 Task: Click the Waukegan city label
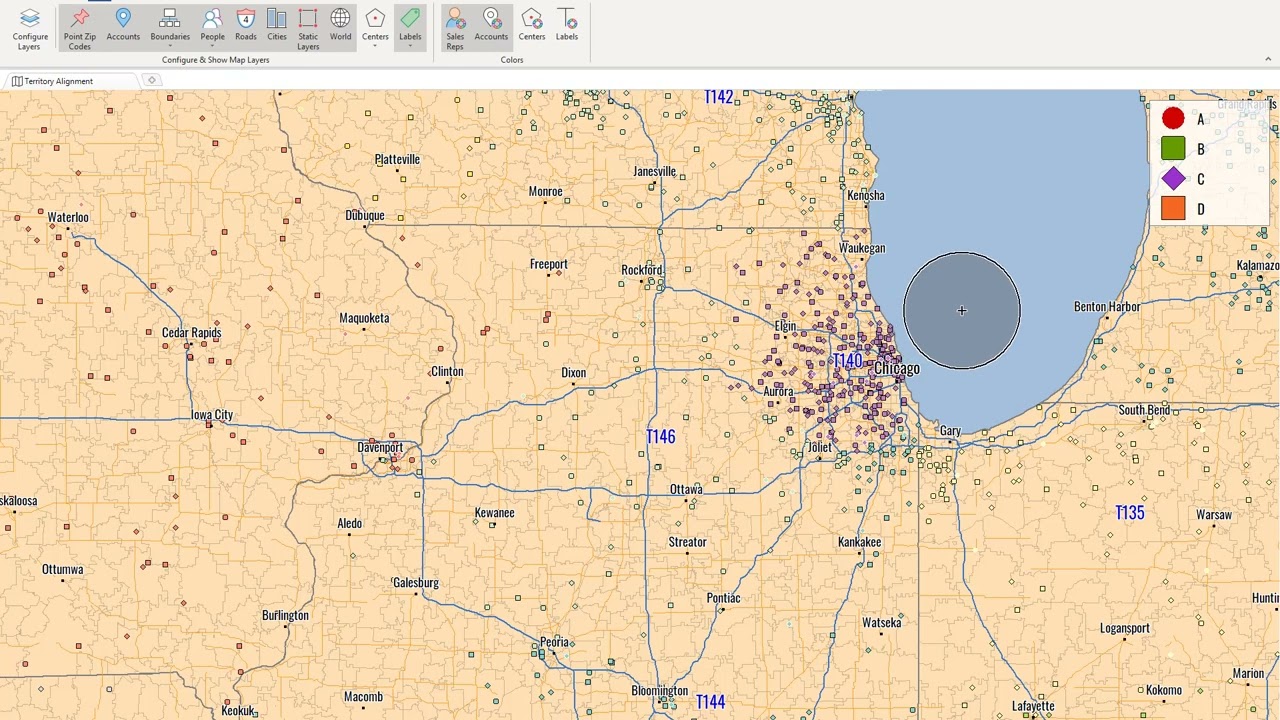point(862,248)
